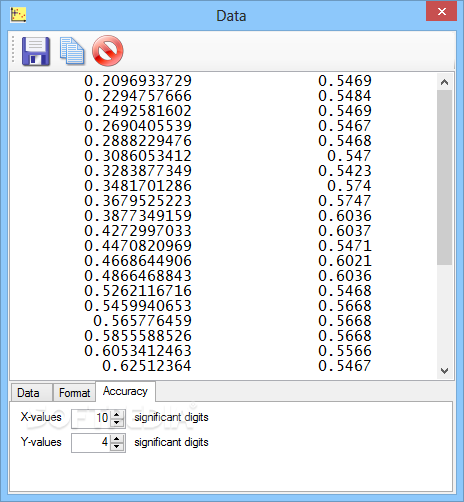Click the value 0.2690405539

[138, 126]
